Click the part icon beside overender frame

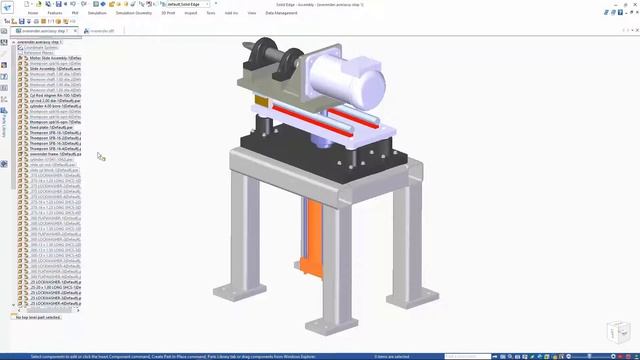(x=26, y=154)
